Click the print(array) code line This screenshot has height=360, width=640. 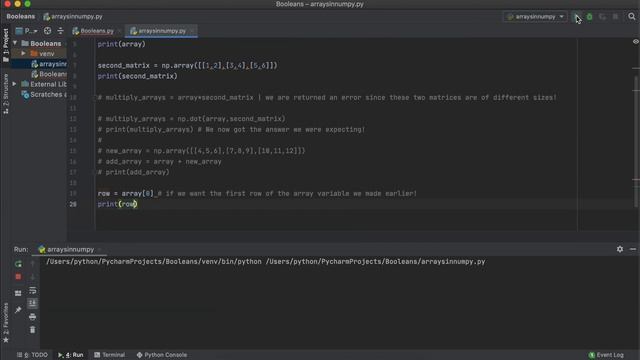(121, 44)
